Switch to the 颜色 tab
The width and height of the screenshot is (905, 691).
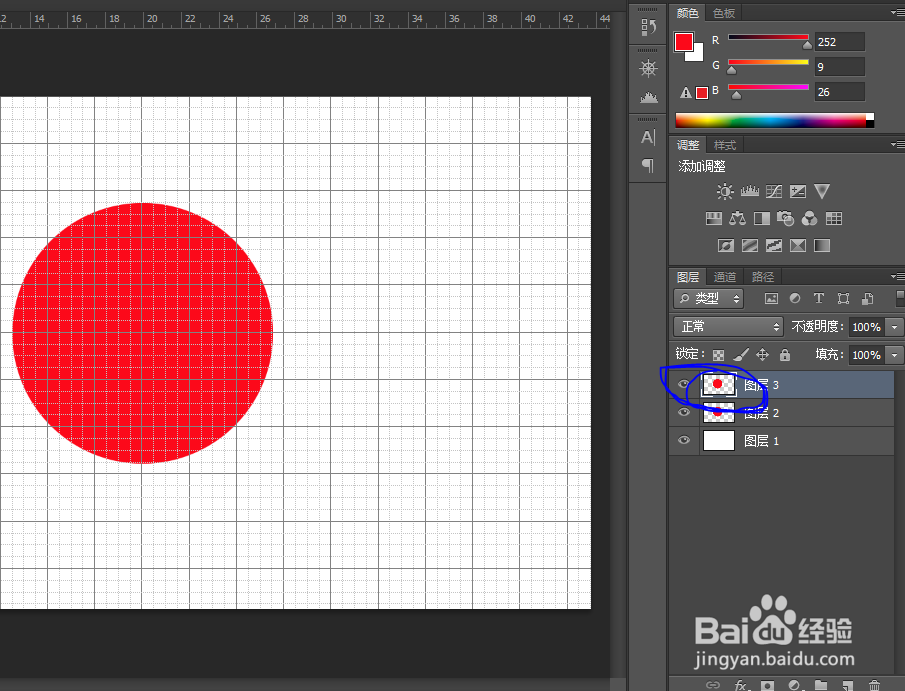[x=687, y=13]
